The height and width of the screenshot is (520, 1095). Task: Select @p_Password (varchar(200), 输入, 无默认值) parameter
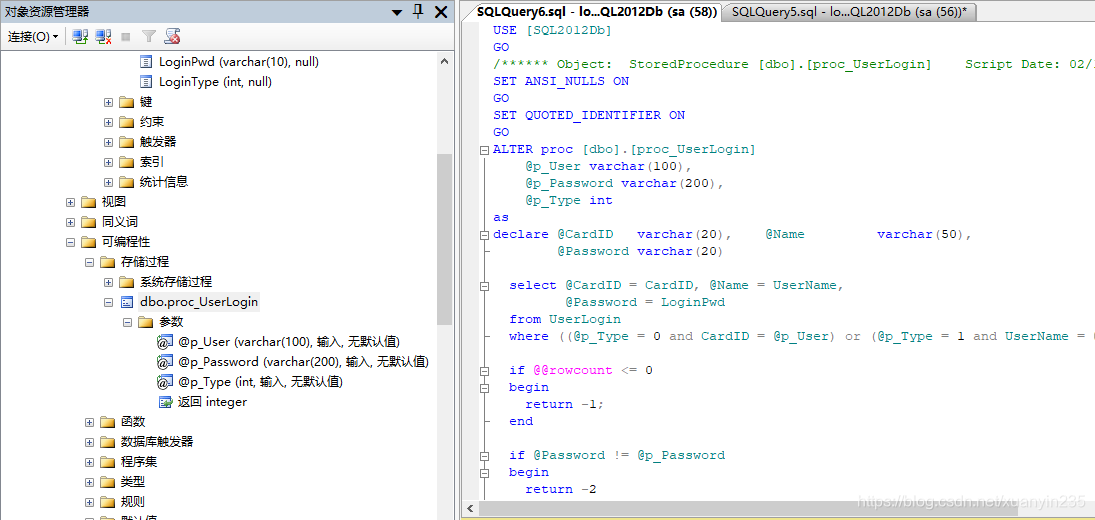click(304, 362)
